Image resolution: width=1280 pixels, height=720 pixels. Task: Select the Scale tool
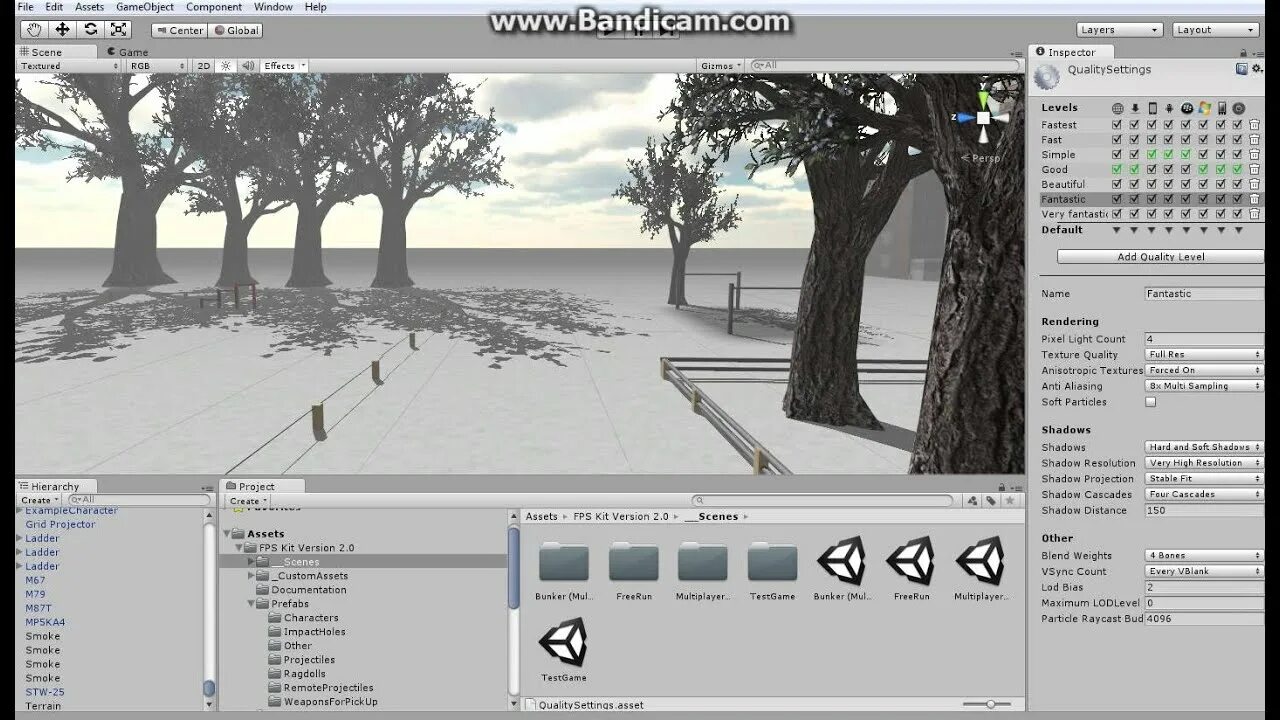pyautogui.click(x=119, y=30)
